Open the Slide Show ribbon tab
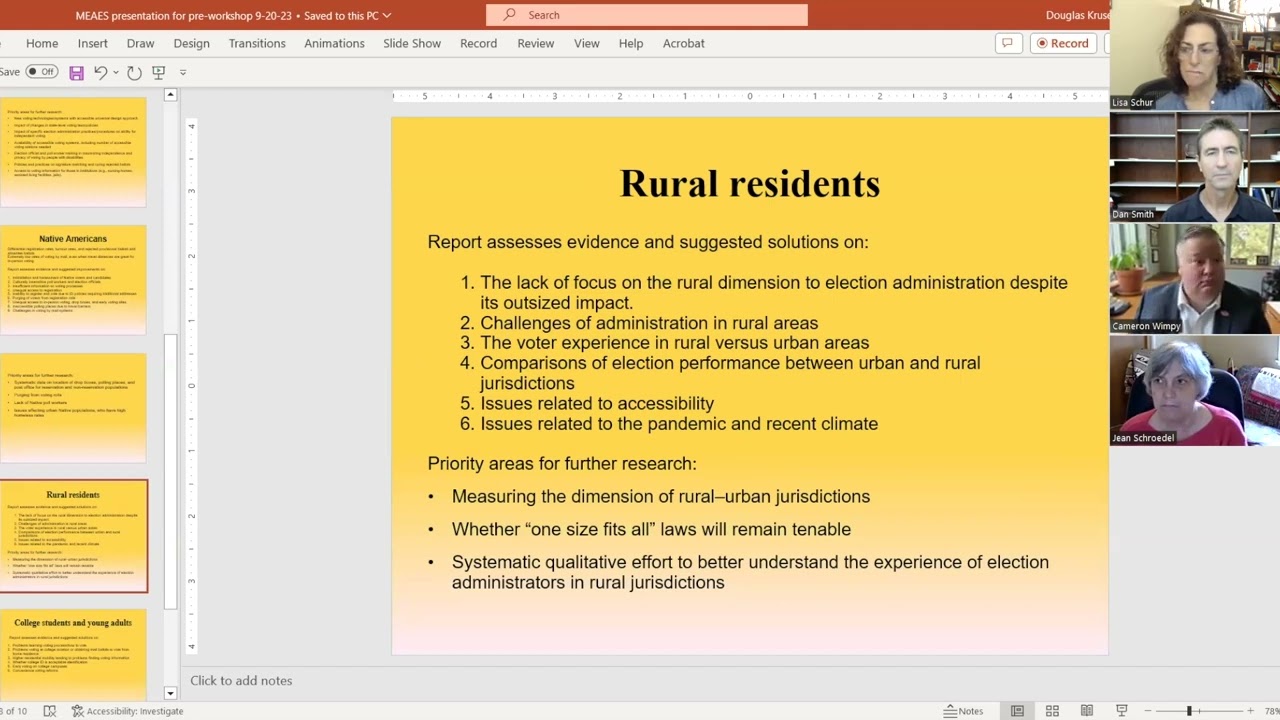The image size is (1280, 720). [x=412, y=43]
